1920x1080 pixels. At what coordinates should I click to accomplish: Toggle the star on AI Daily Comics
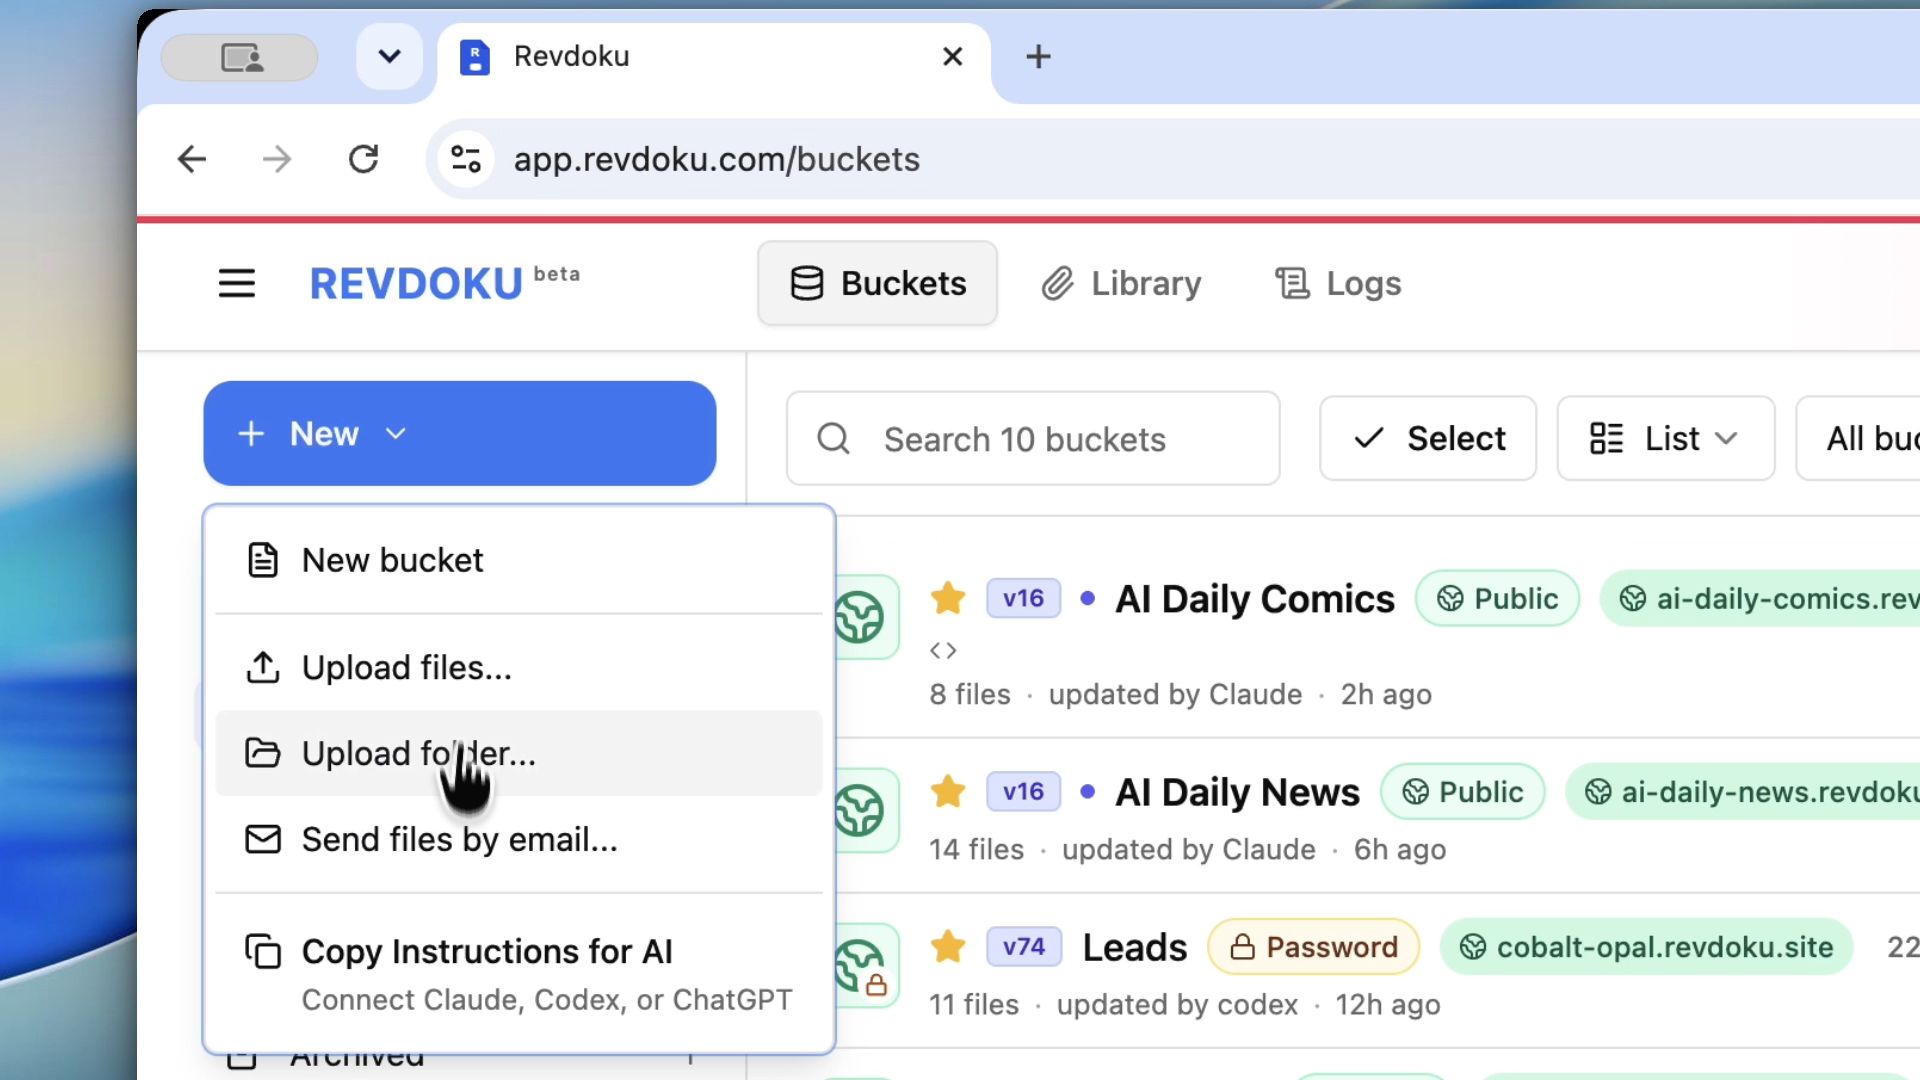click(x=948, y=598)
